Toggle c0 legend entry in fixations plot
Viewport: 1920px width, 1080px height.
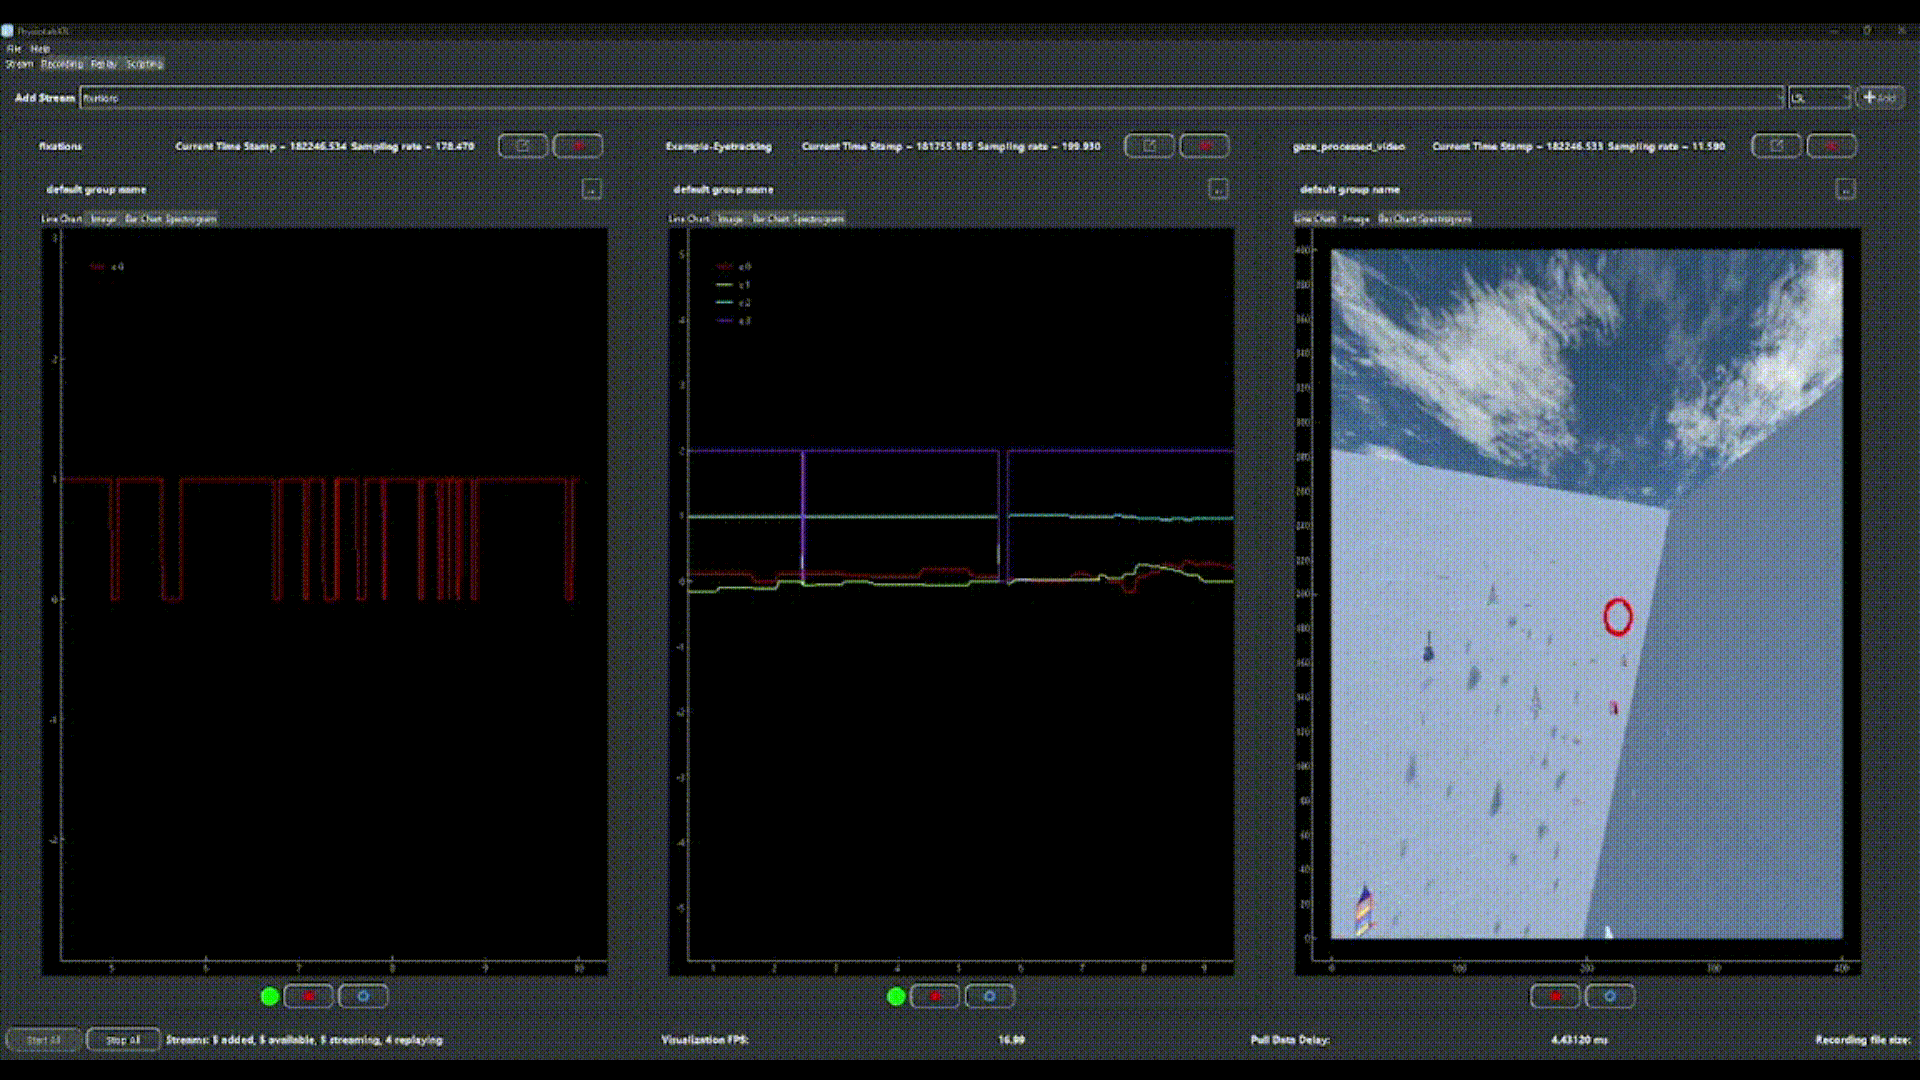pos(106,267)
